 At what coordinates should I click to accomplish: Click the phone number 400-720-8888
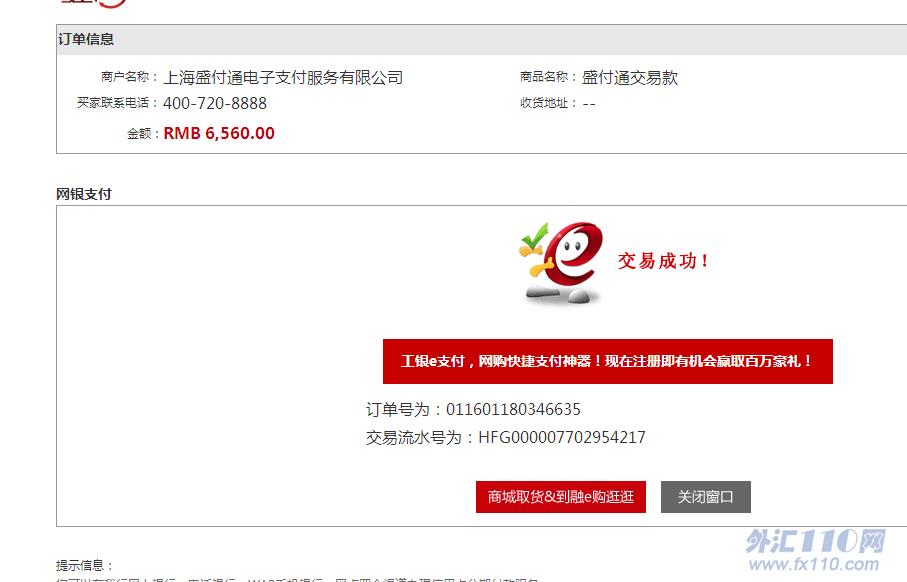[215, 104]
